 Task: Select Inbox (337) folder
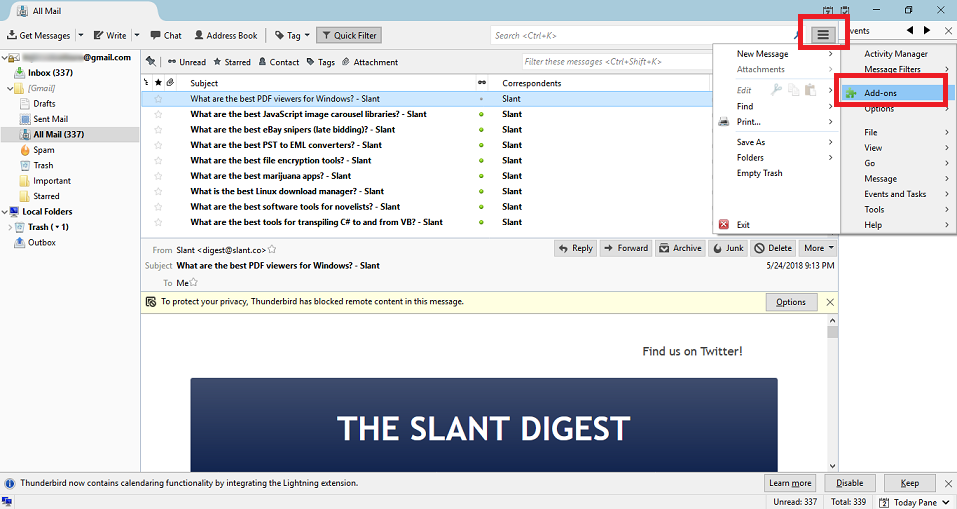(x=50, y=73)
